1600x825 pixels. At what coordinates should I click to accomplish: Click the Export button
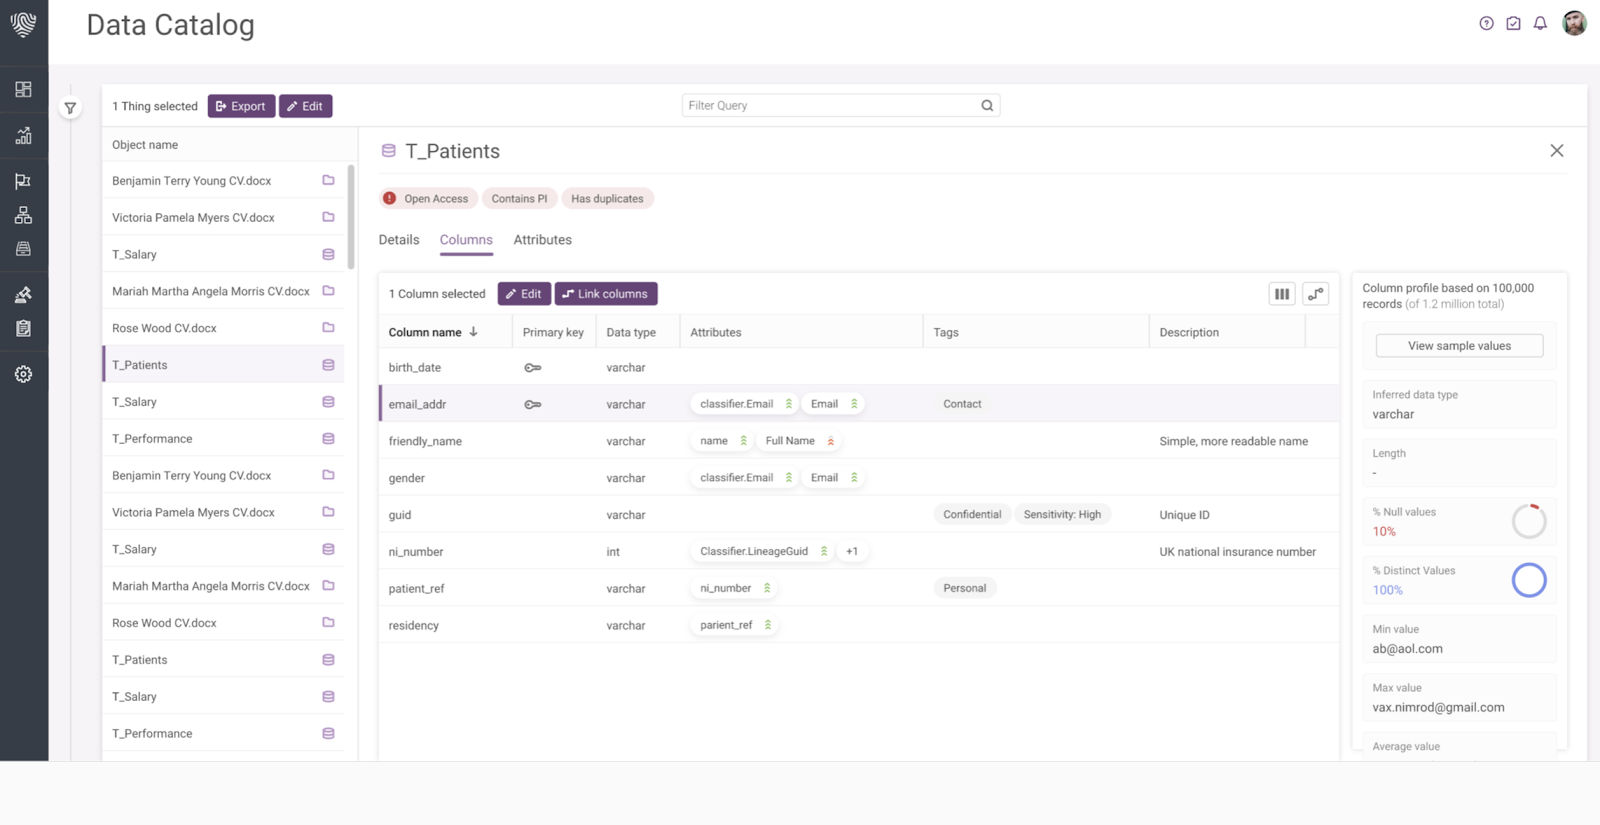click(x=241, y=106)
